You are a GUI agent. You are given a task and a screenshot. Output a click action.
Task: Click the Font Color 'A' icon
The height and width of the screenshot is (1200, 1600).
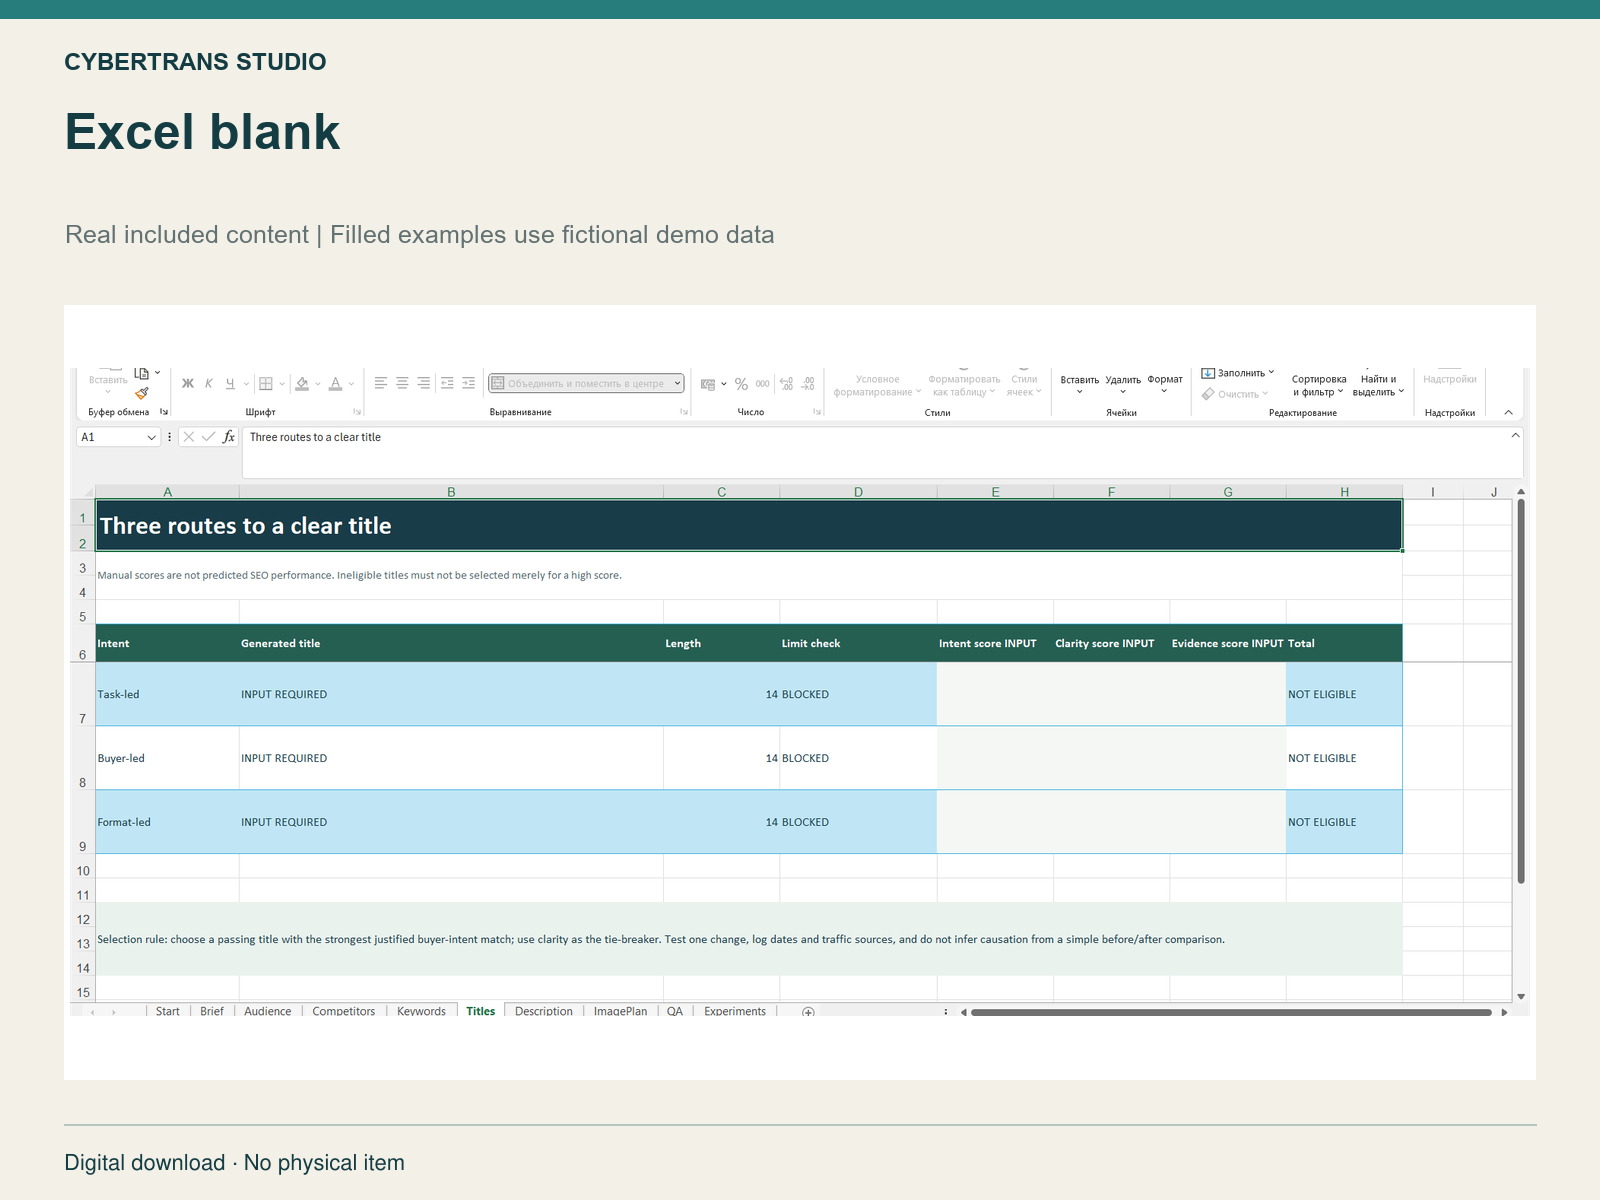336,384
